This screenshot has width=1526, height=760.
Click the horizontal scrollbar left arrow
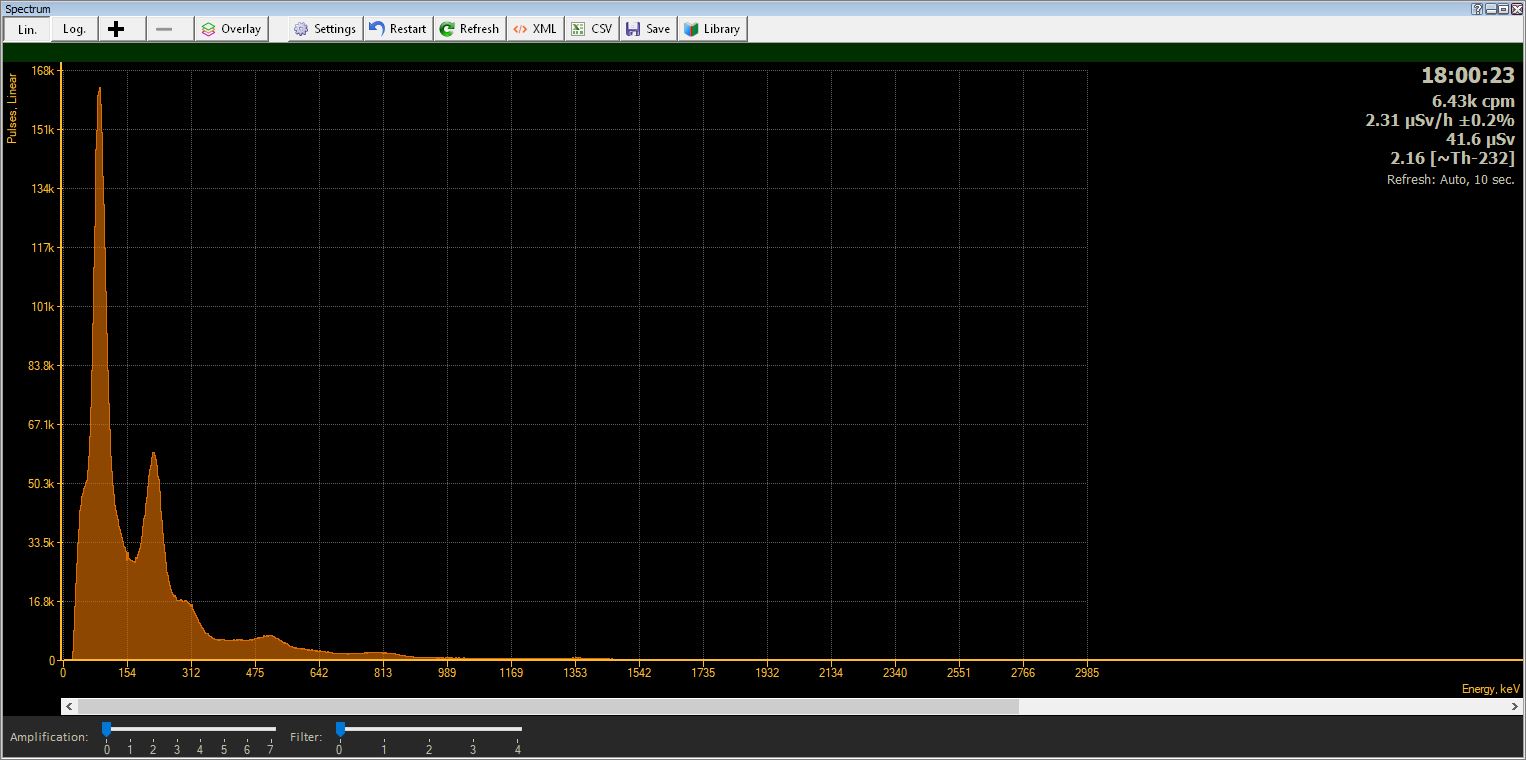(x=69, y=706)
